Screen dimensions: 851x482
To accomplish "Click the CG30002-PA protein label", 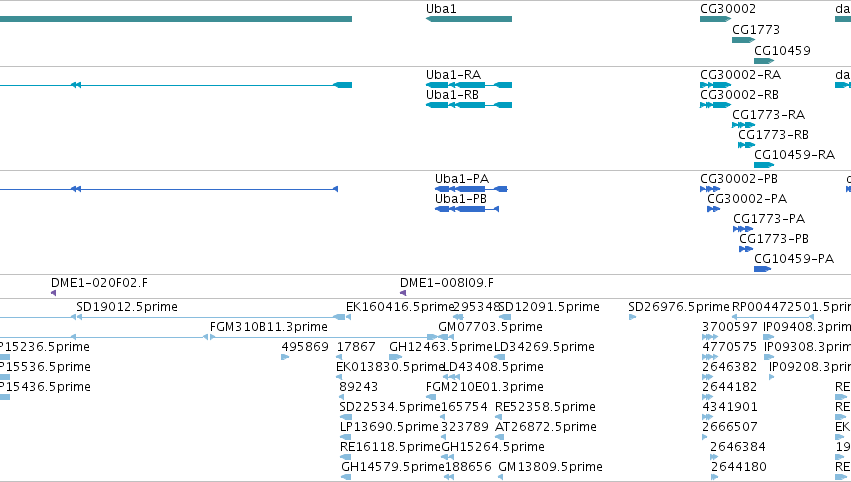I will tap(747, 199).
